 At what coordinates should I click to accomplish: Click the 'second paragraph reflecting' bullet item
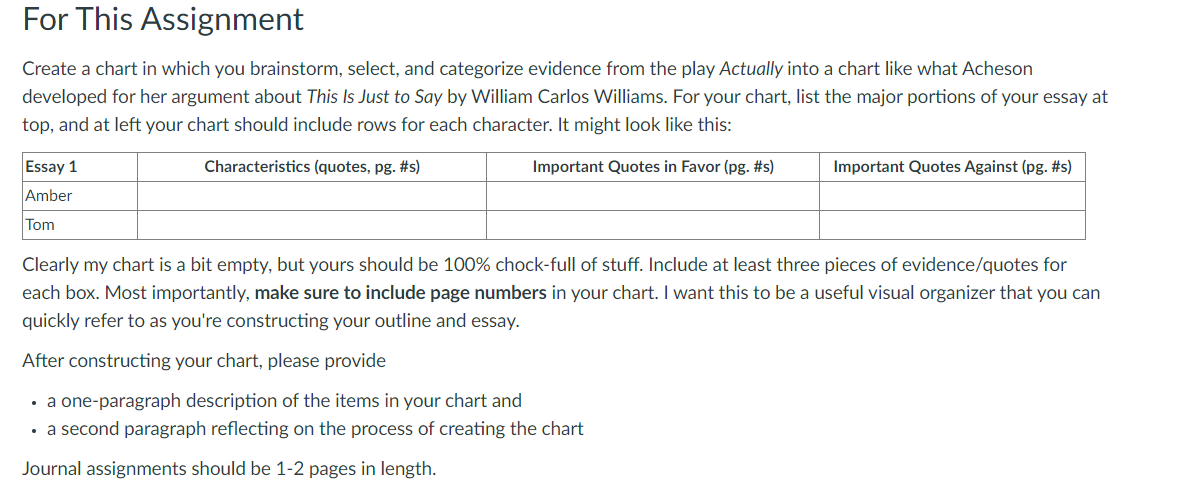pos(315,429)
